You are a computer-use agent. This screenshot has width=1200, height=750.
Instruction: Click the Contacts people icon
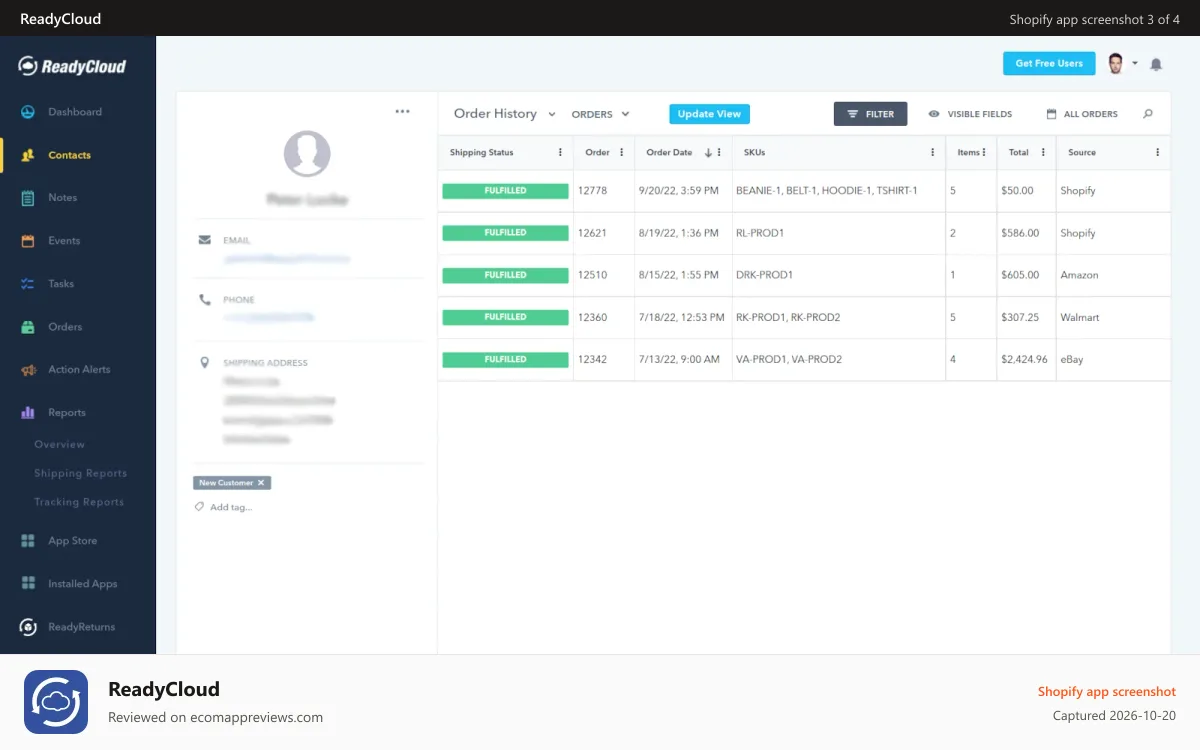(28, 155)
